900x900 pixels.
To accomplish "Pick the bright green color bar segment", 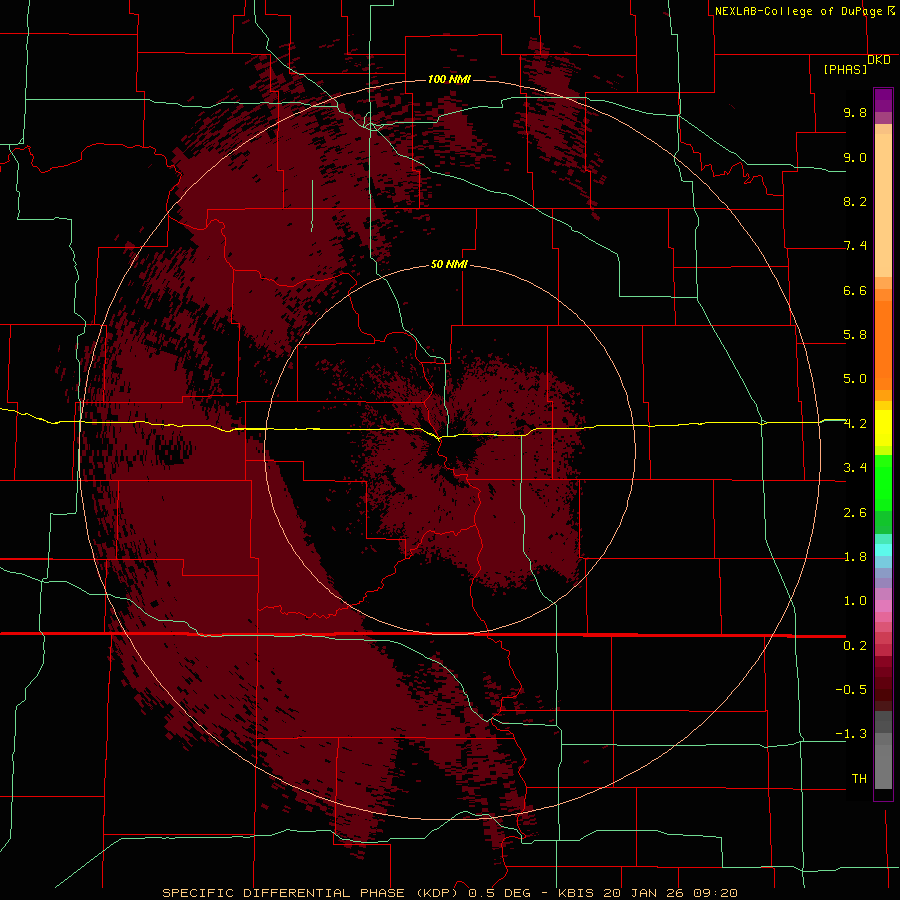I will (x=883, y=482).
